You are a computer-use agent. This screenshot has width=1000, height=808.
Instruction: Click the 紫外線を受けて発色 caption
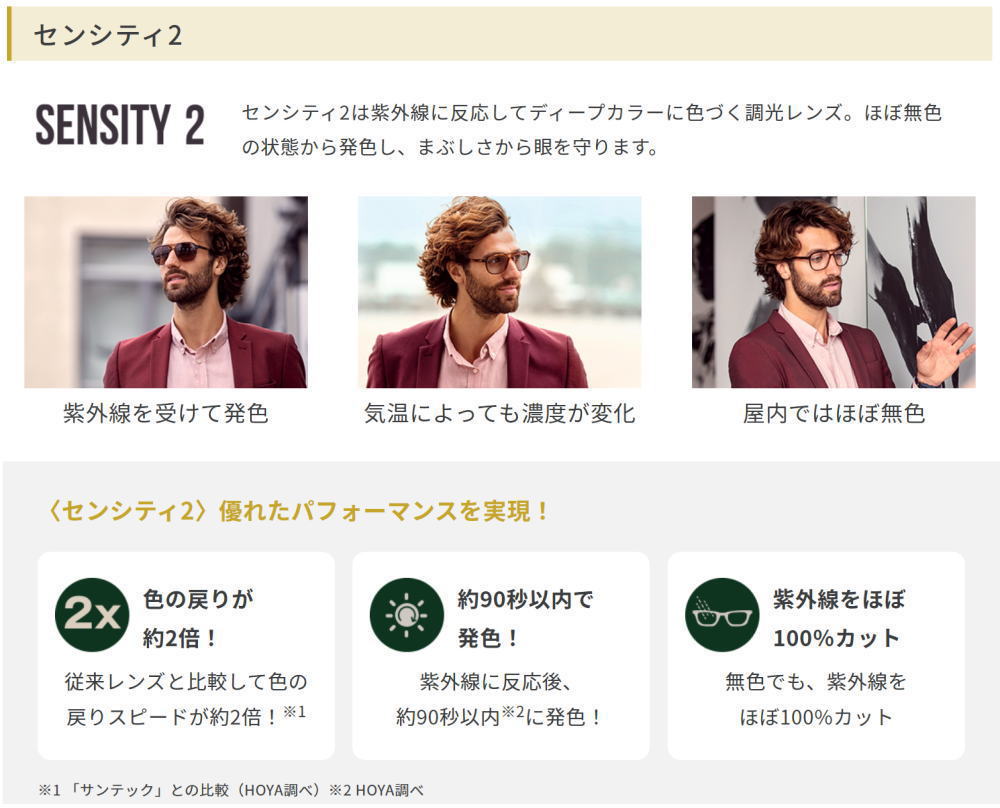166,413
